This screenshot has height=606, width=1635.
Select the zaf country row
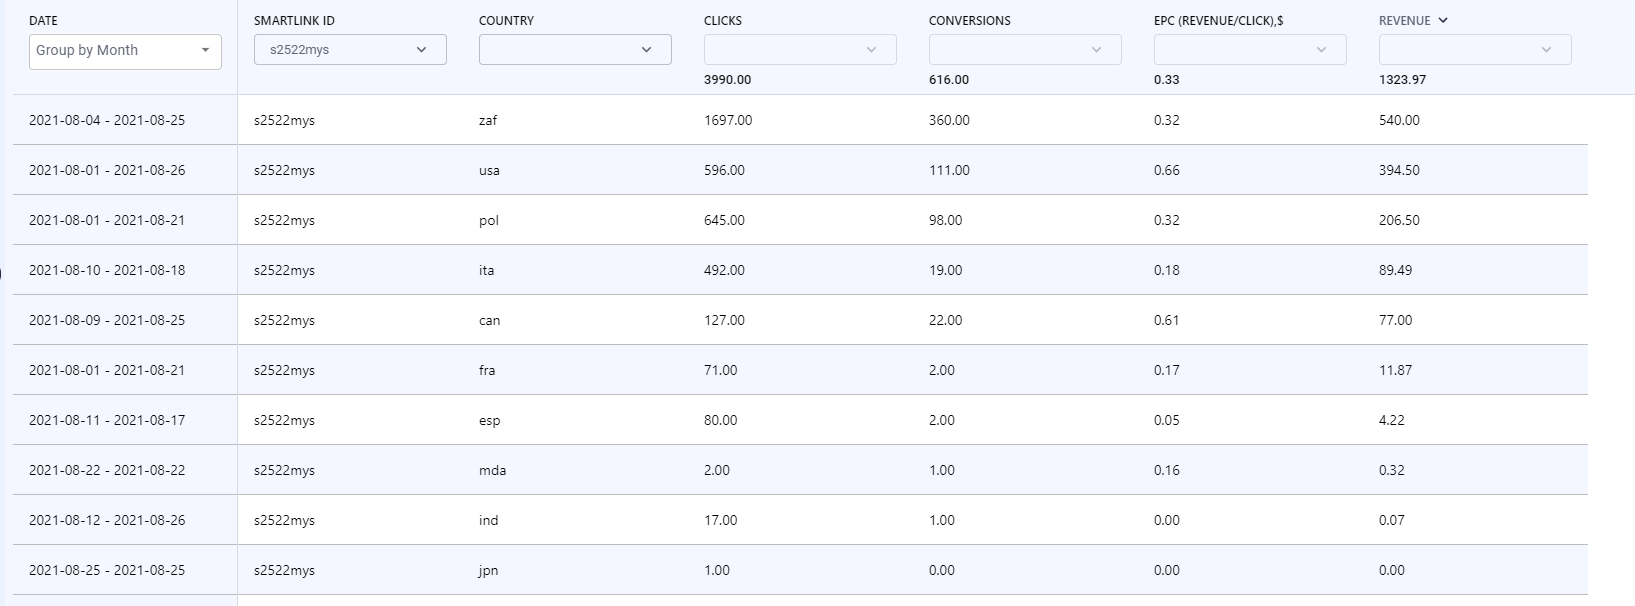coord(800,120)
